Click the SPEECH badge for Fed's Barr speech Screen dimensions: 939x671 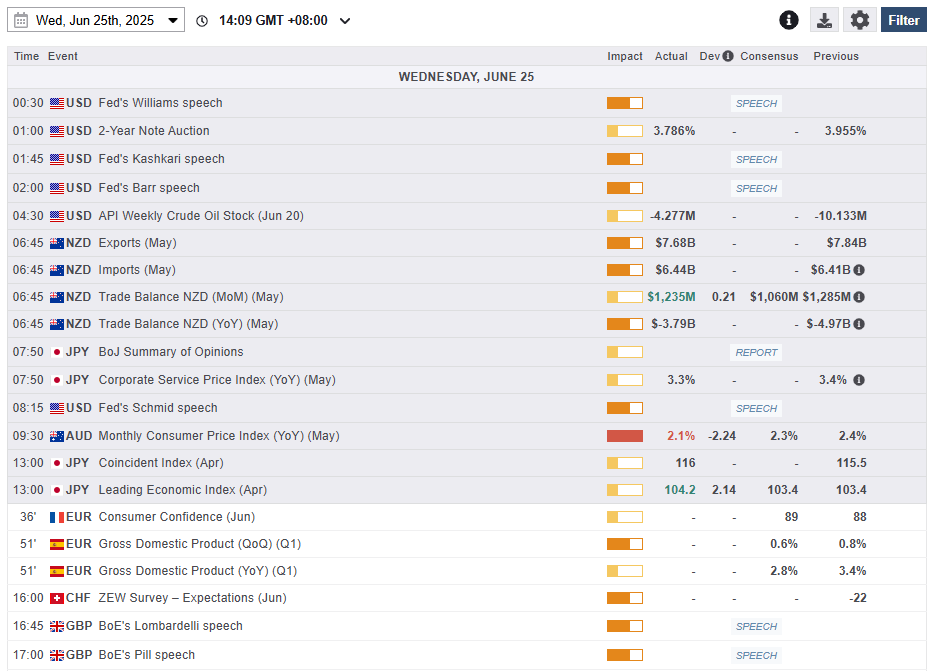click(756, 188)
